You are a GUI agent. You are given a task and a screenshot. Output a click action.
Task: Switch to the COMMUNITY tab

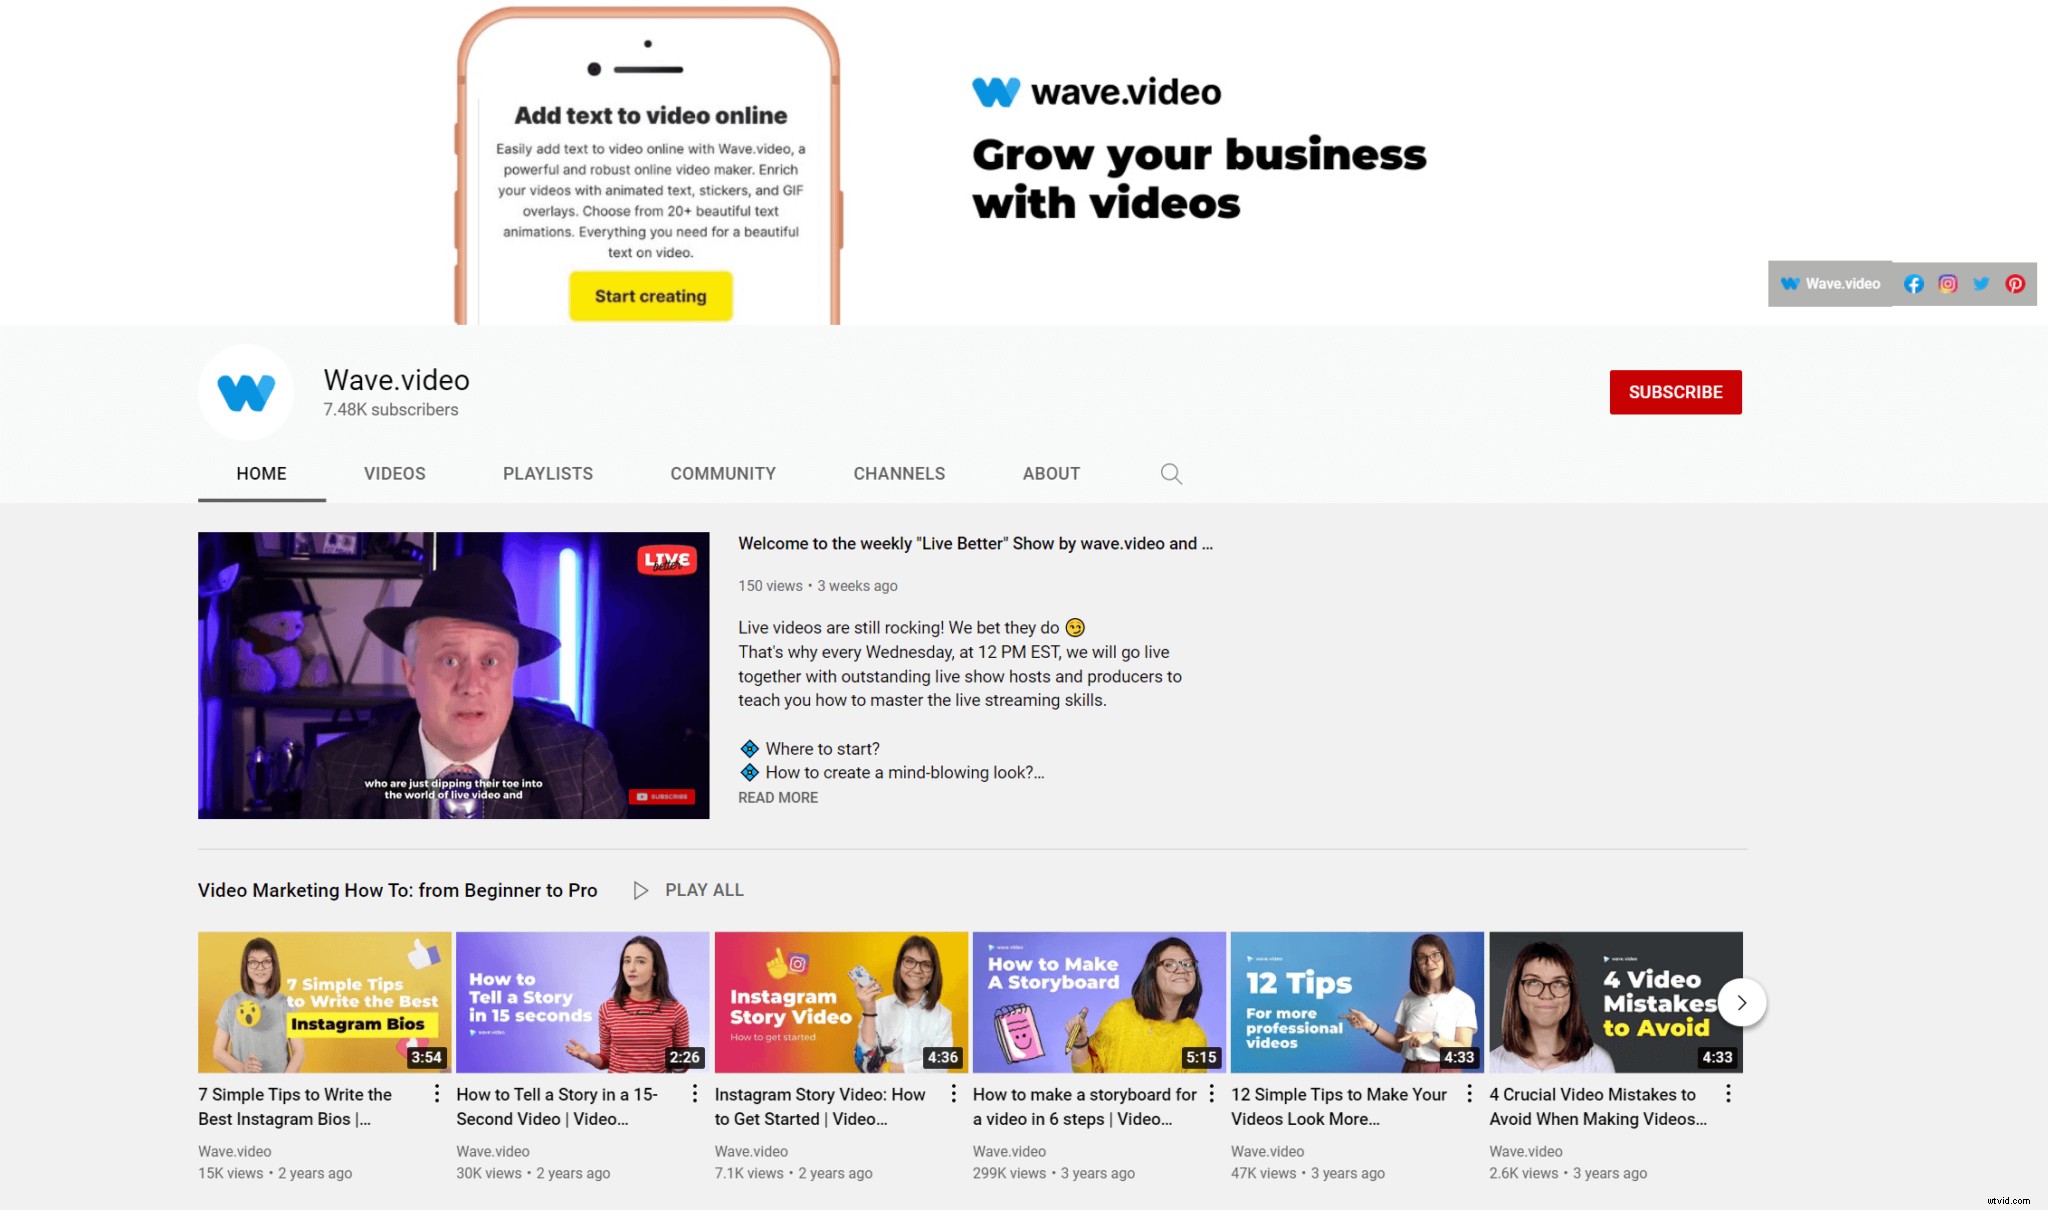pyautogui.click(x=723, y=473)
